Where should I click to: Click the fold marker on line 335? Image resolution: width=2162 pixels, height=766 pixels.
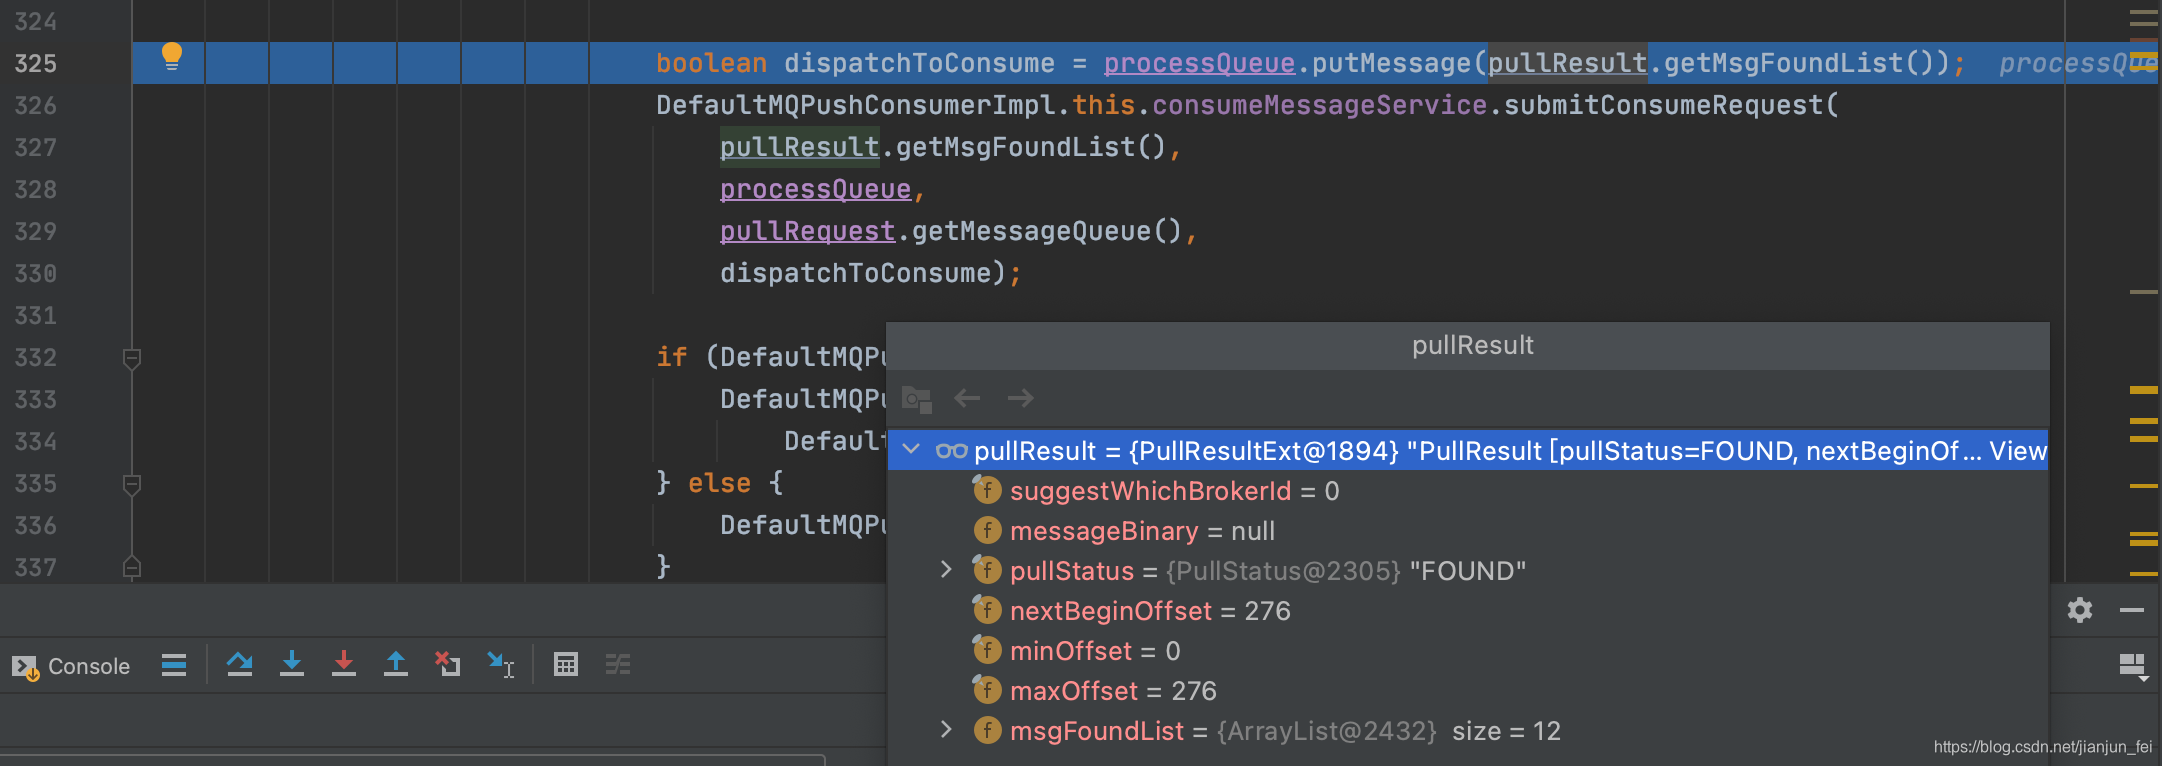click(131, 485)
